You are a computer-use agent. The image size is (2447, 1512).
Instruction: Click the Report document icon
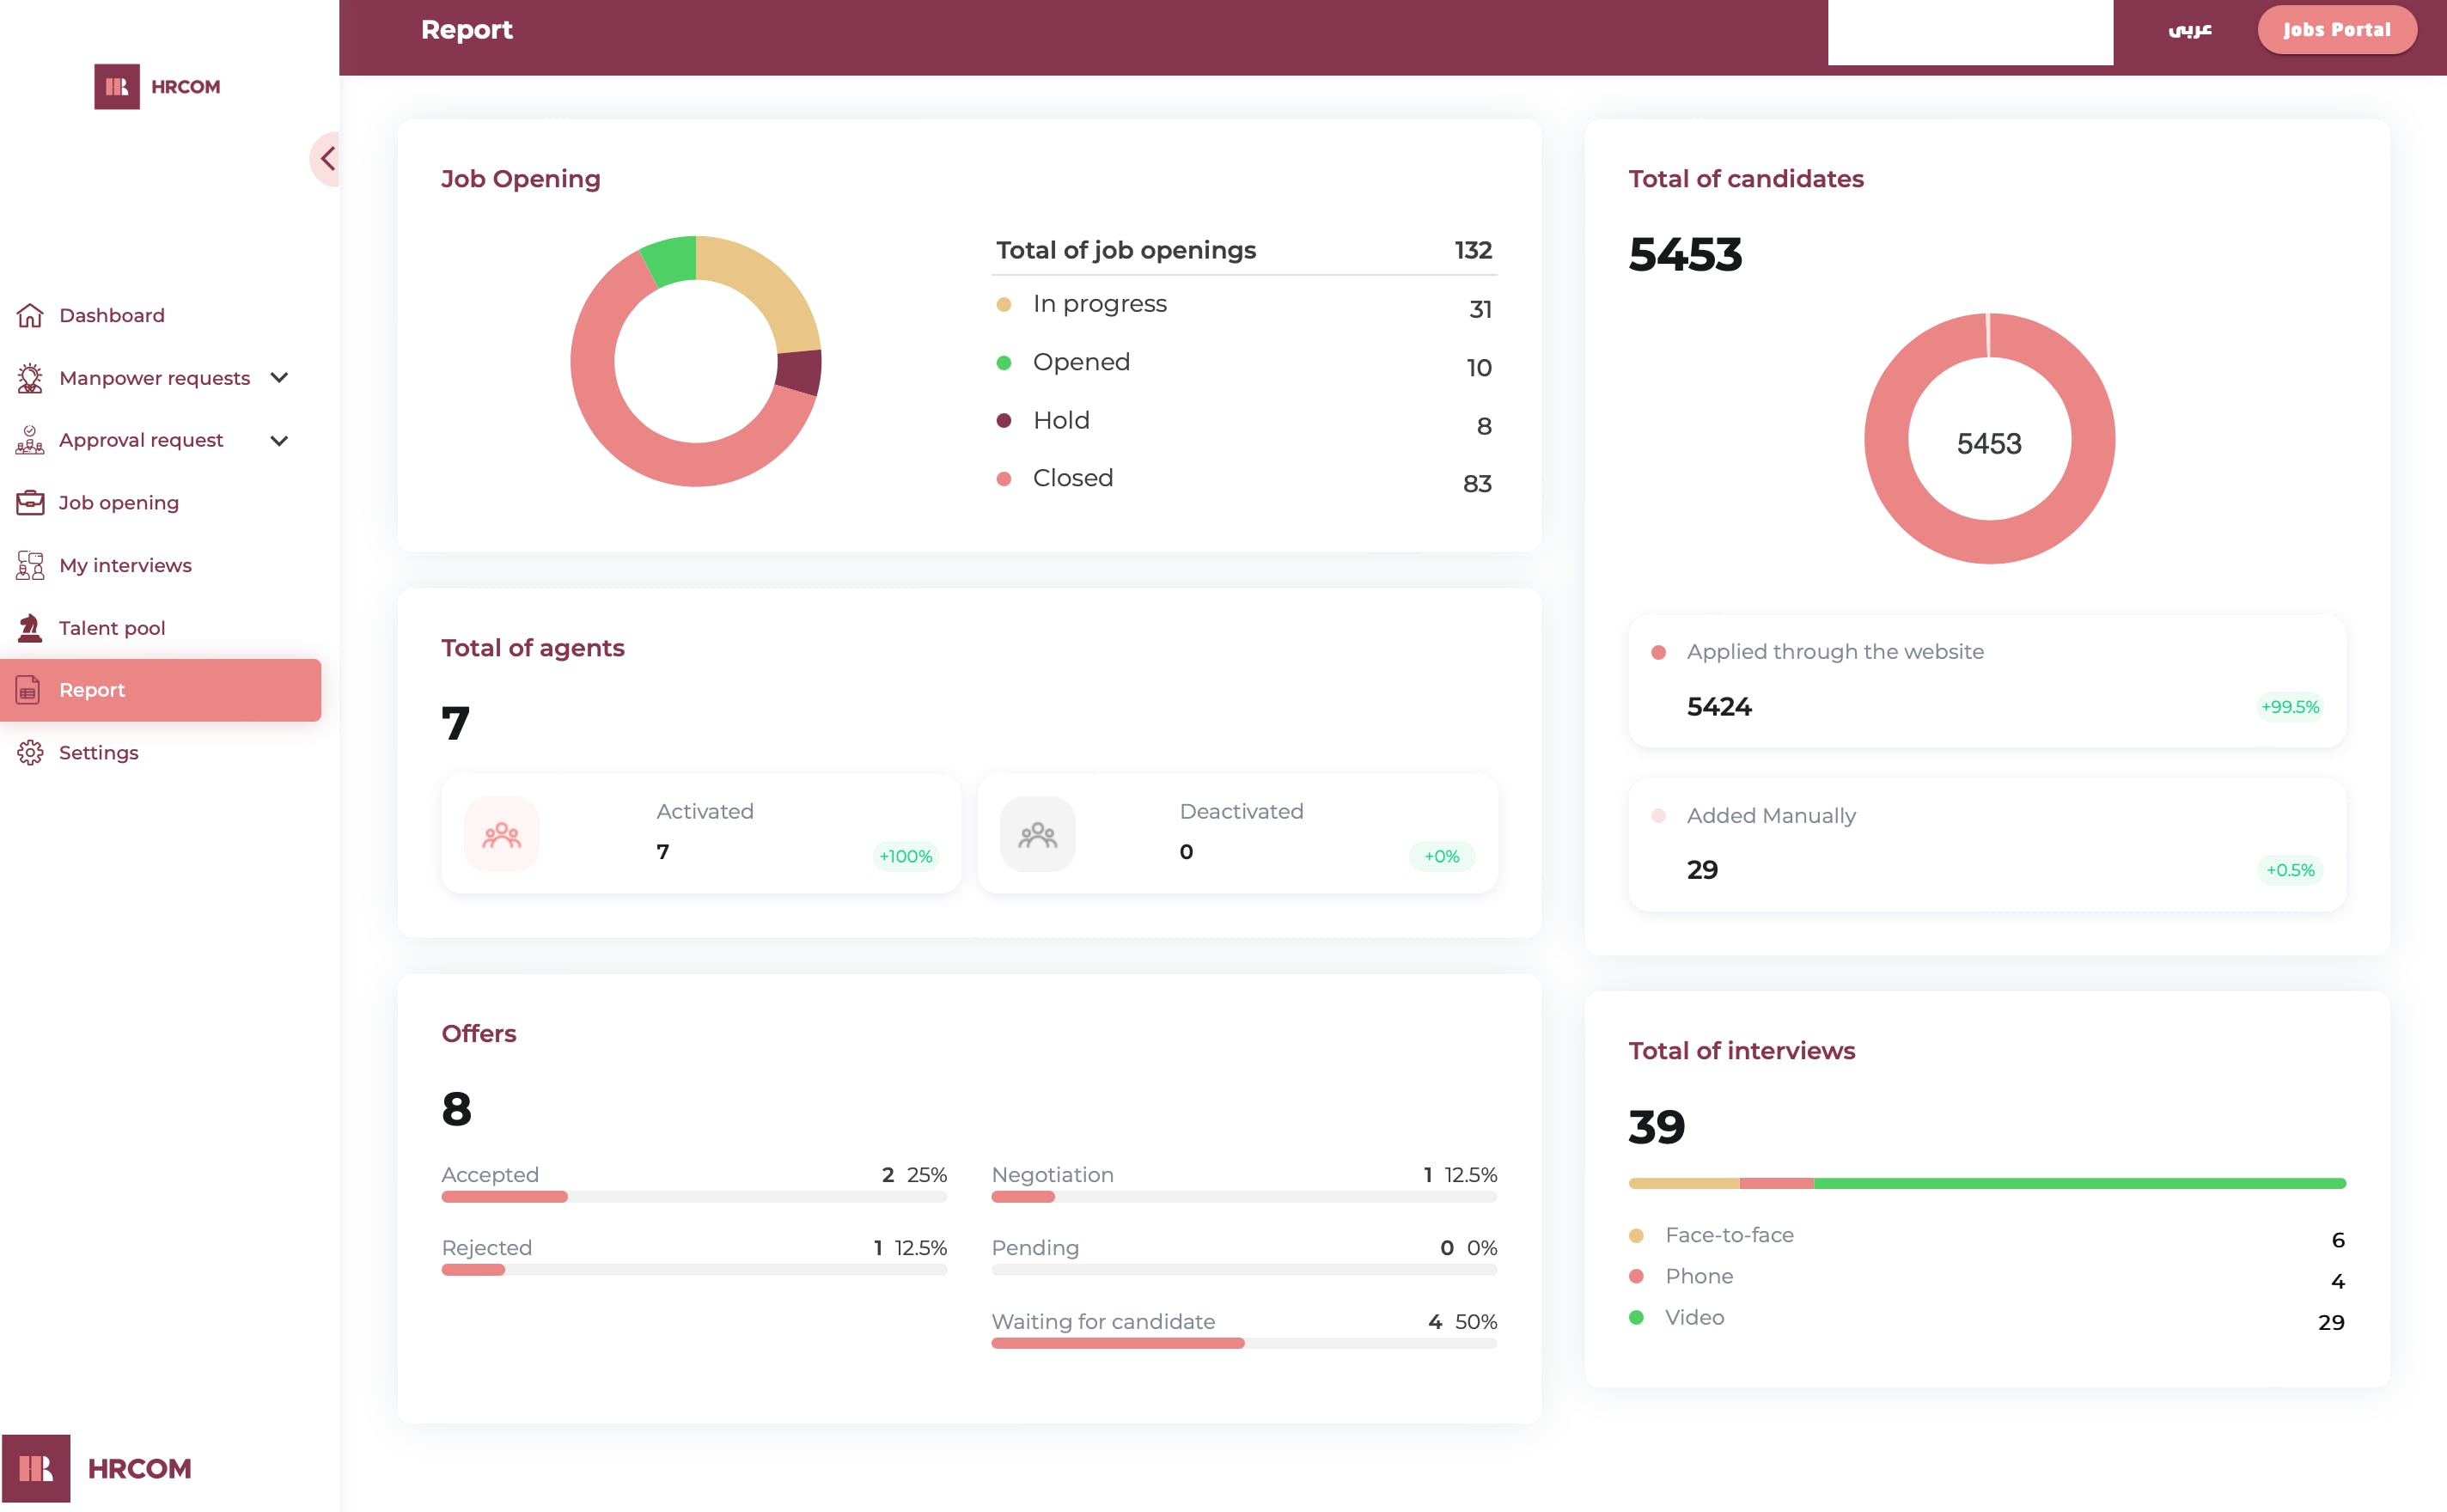(x=28, y=690)
